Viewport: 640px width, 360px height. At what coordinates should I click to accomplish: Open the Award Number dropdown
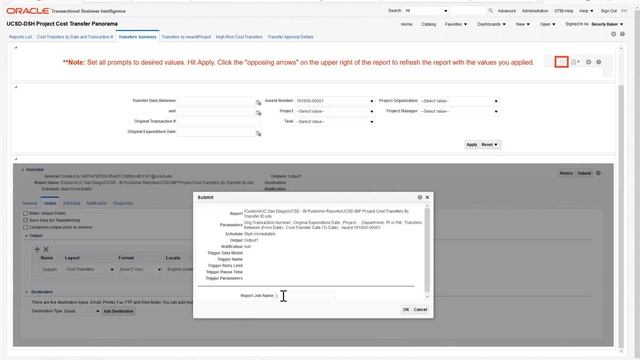click(371, 101)
